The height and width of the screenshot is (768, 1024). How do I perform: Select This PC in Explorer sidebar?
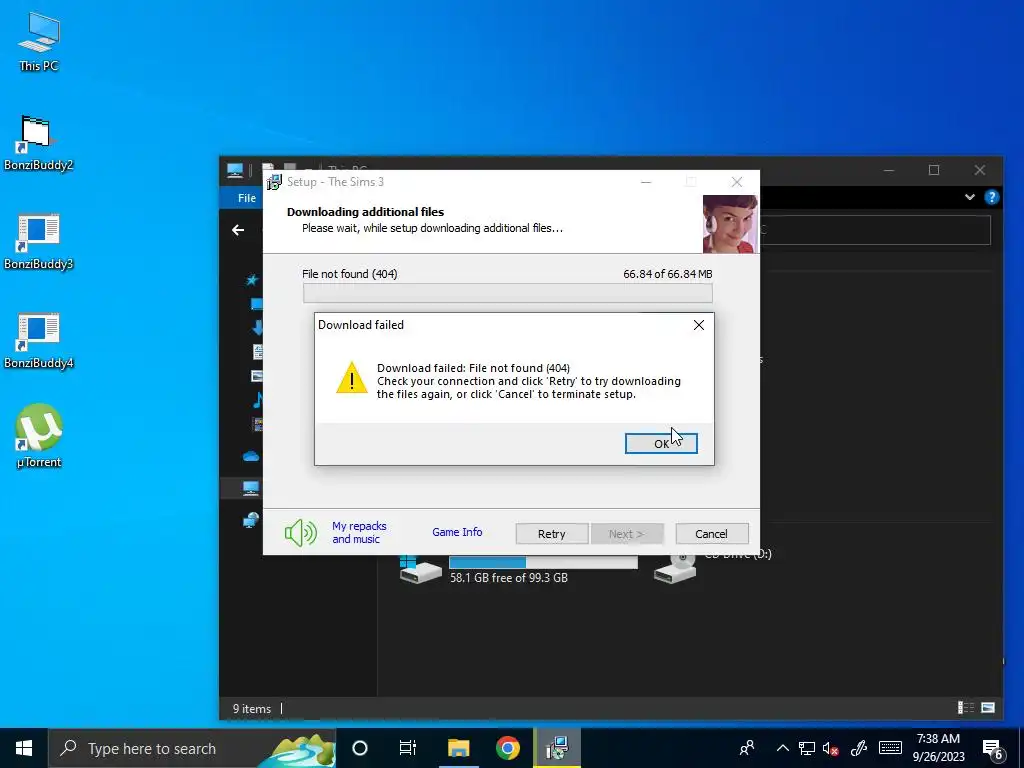251,488
